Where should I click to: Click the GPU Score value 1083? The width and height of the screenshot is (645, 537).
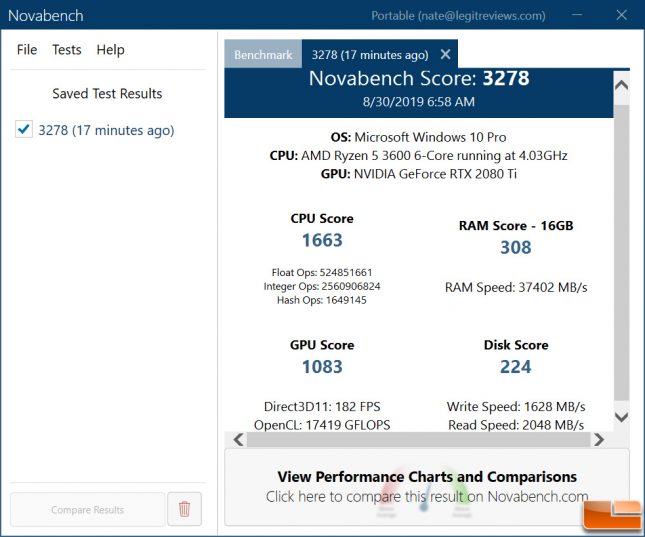pos(322,367)
